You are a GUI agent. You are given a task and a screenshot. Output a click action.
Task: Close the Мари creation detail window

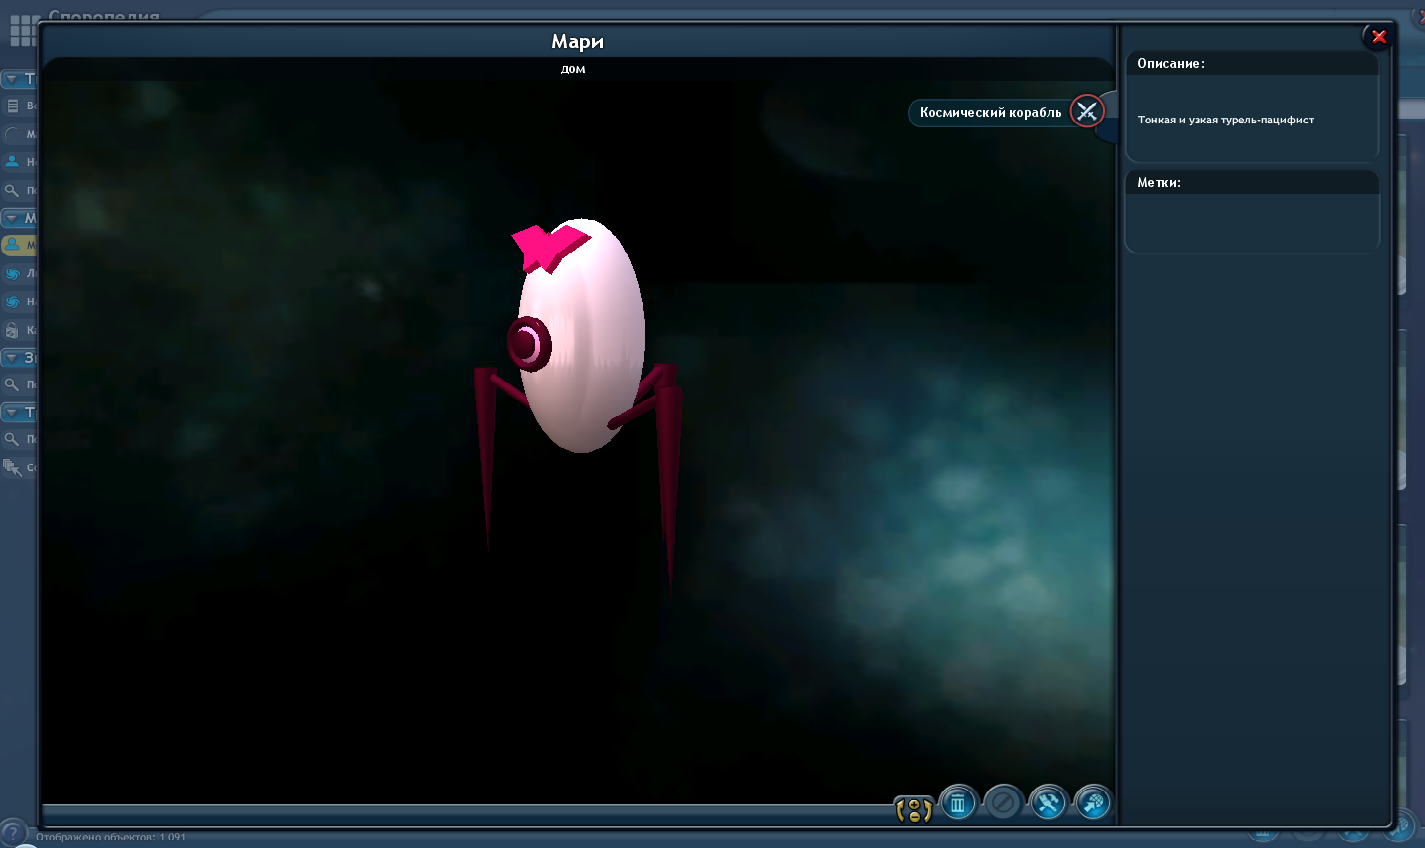coord(1379,37)
